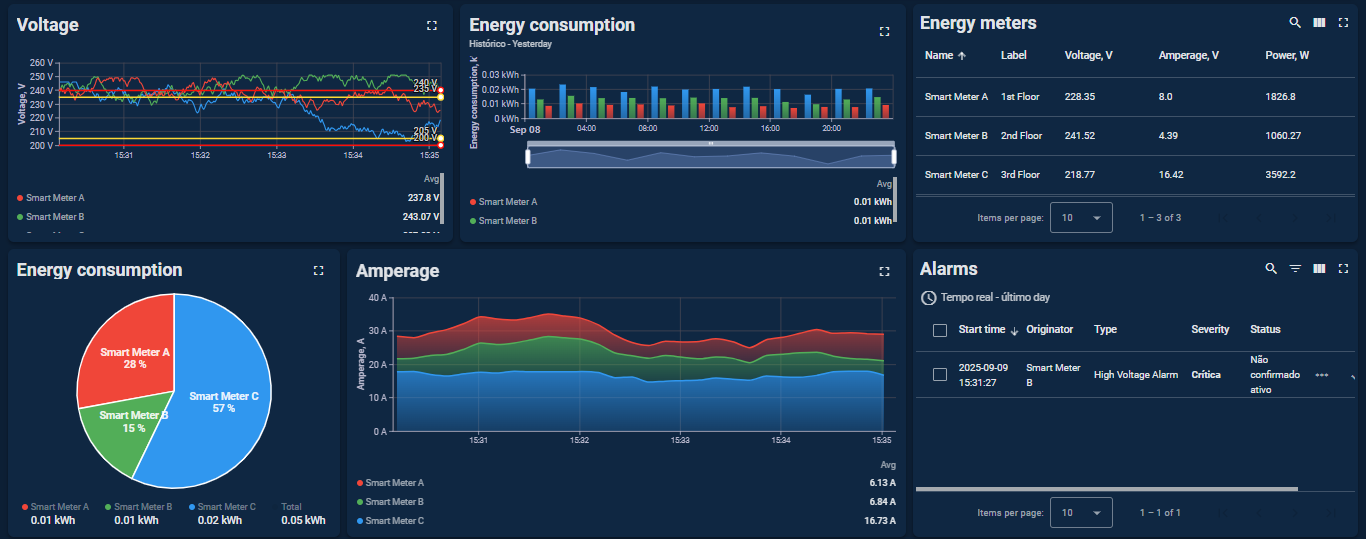Open search in Energy meters panel
Screen dimensions: 1366x539
coord(1295,22)
